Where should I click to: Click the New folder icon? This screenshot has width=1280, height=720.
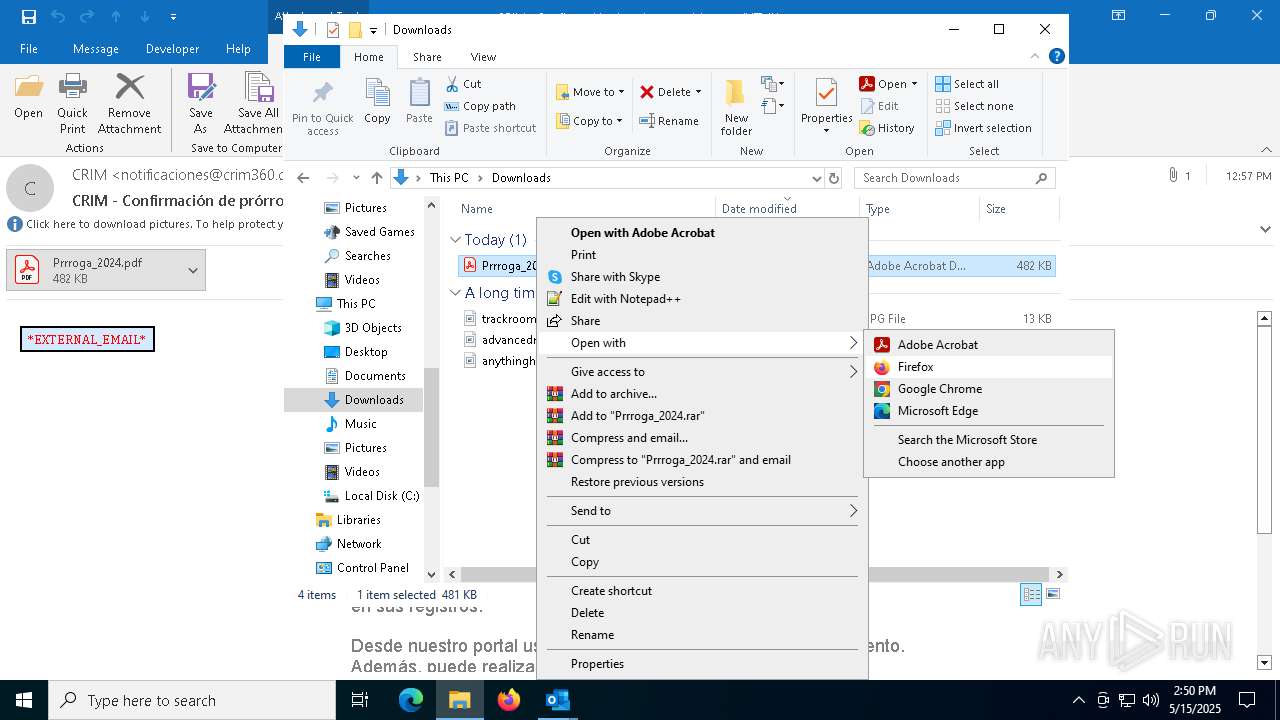[x=736, y=107]
